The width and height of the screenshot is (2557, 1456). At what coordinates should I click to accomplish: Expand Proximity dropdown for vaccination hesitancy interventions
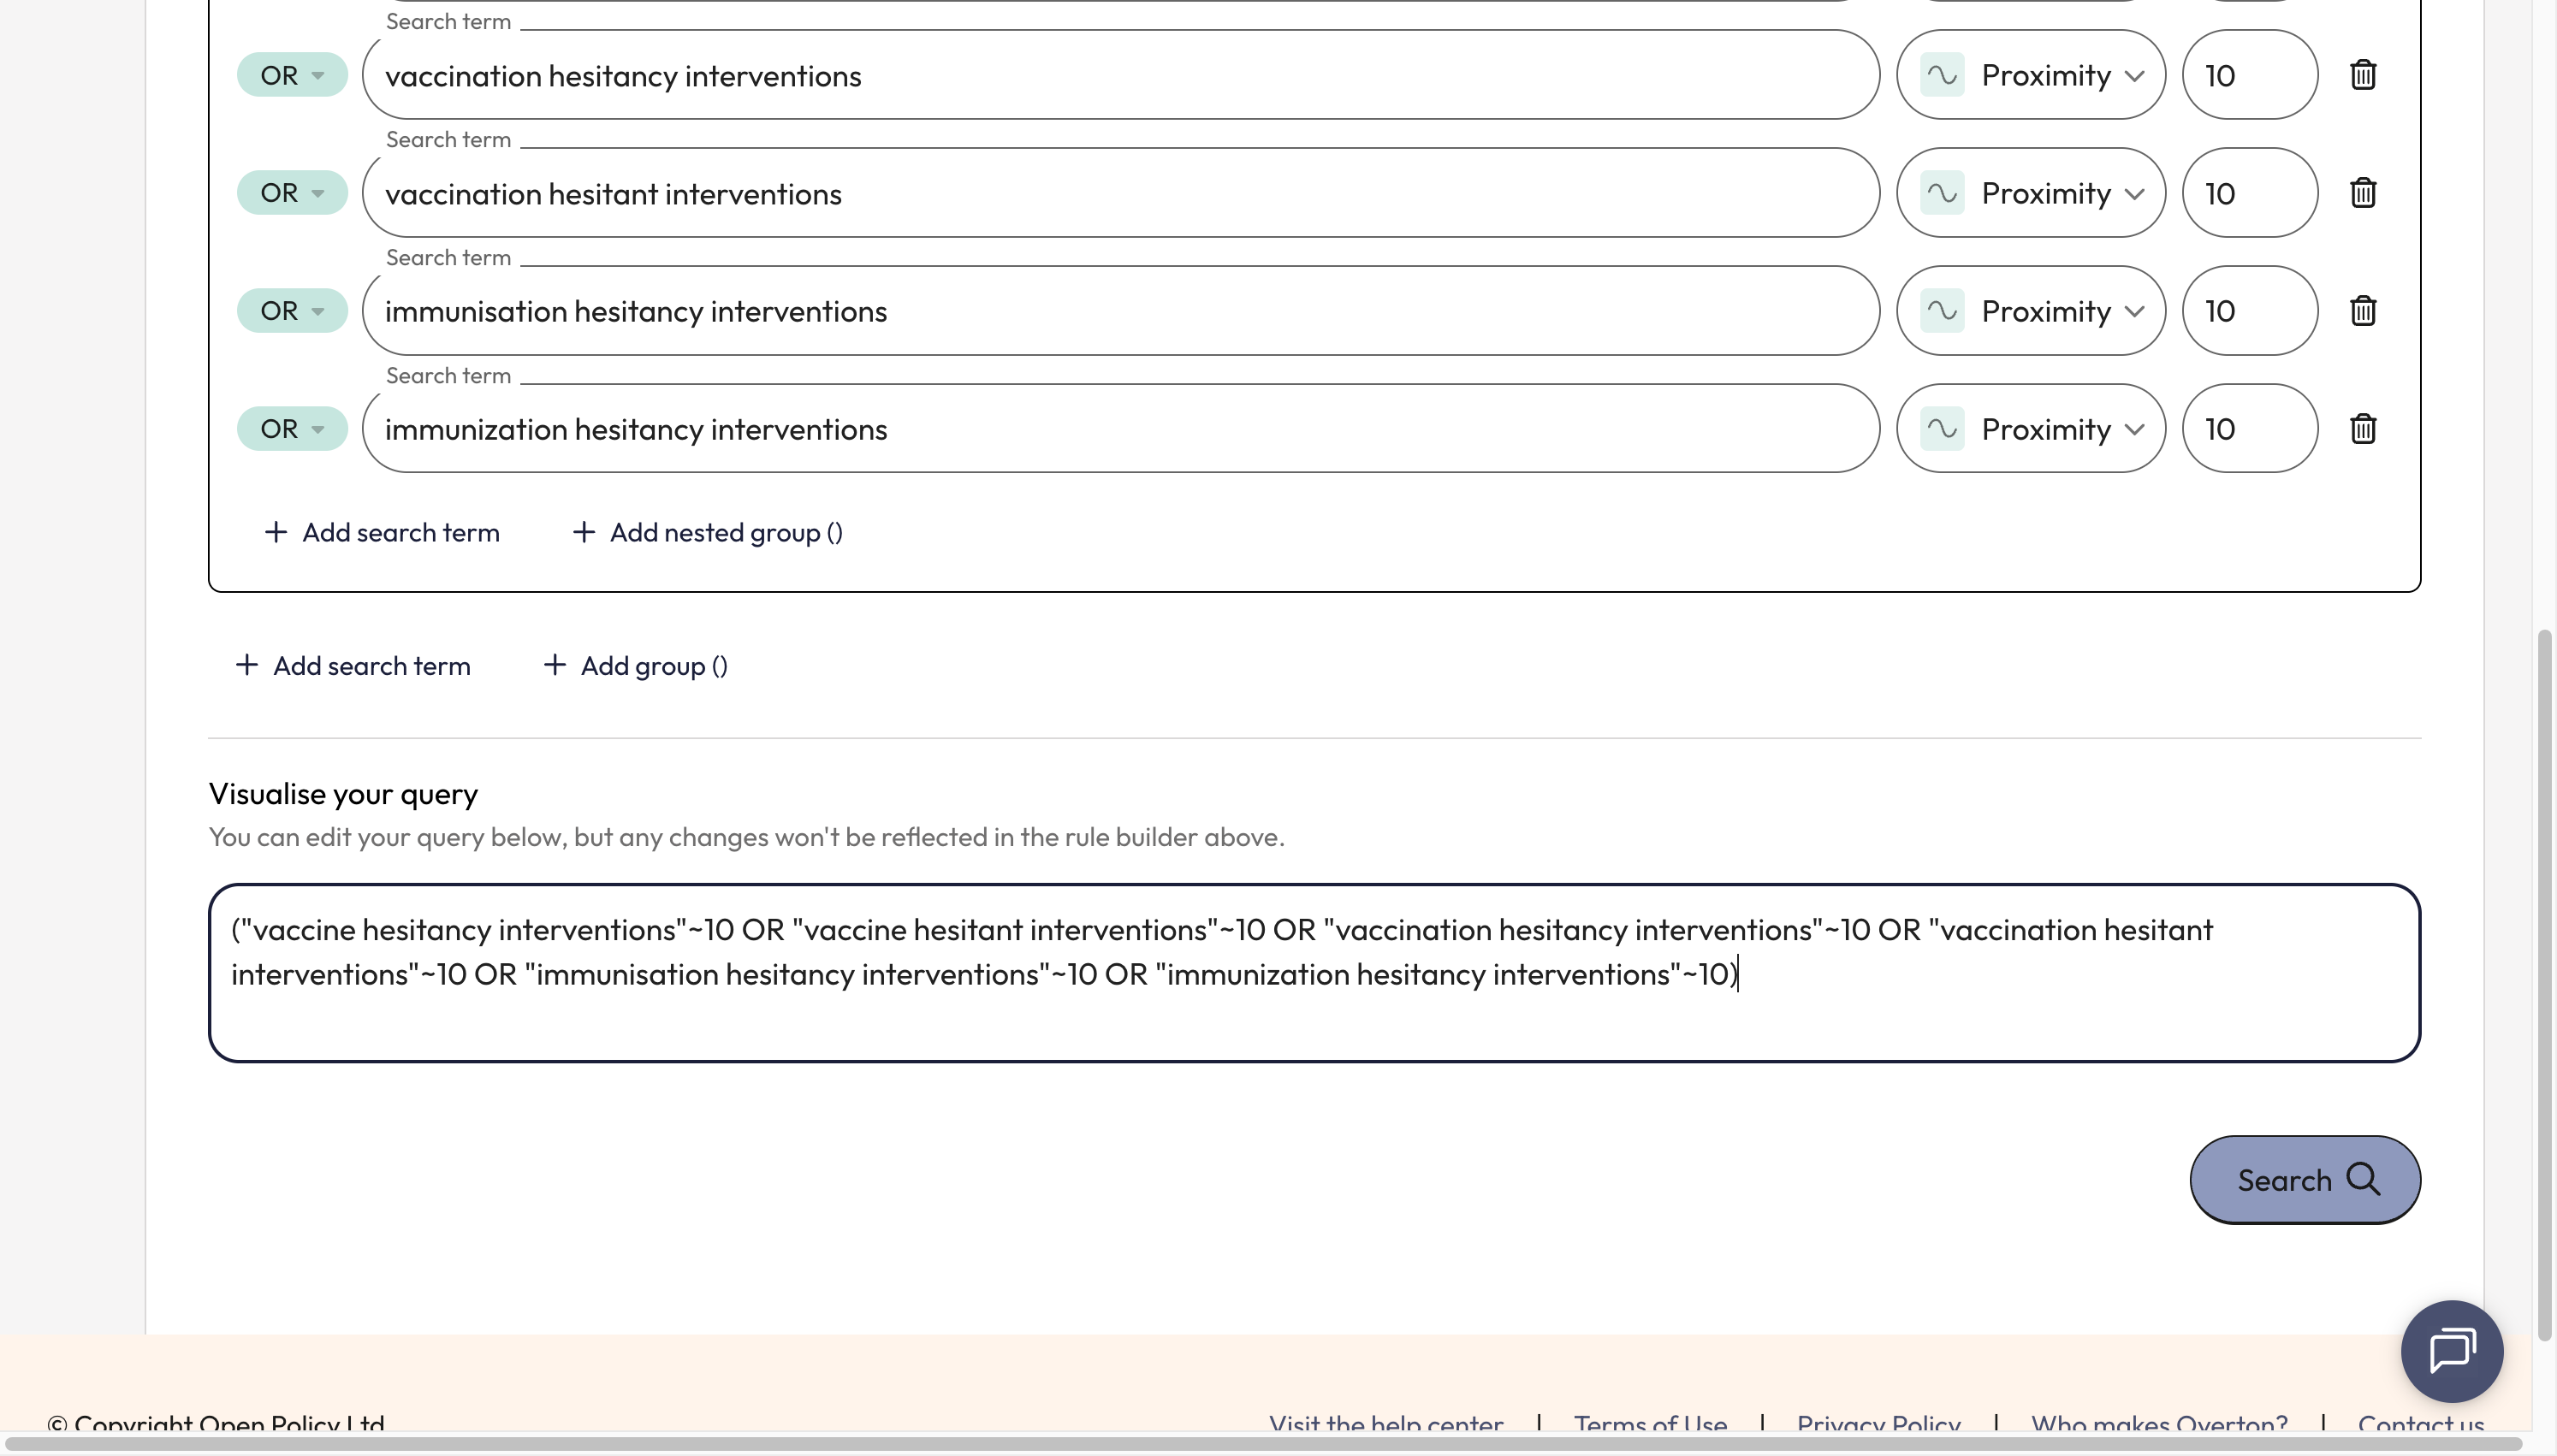[x=2031, y=75]
